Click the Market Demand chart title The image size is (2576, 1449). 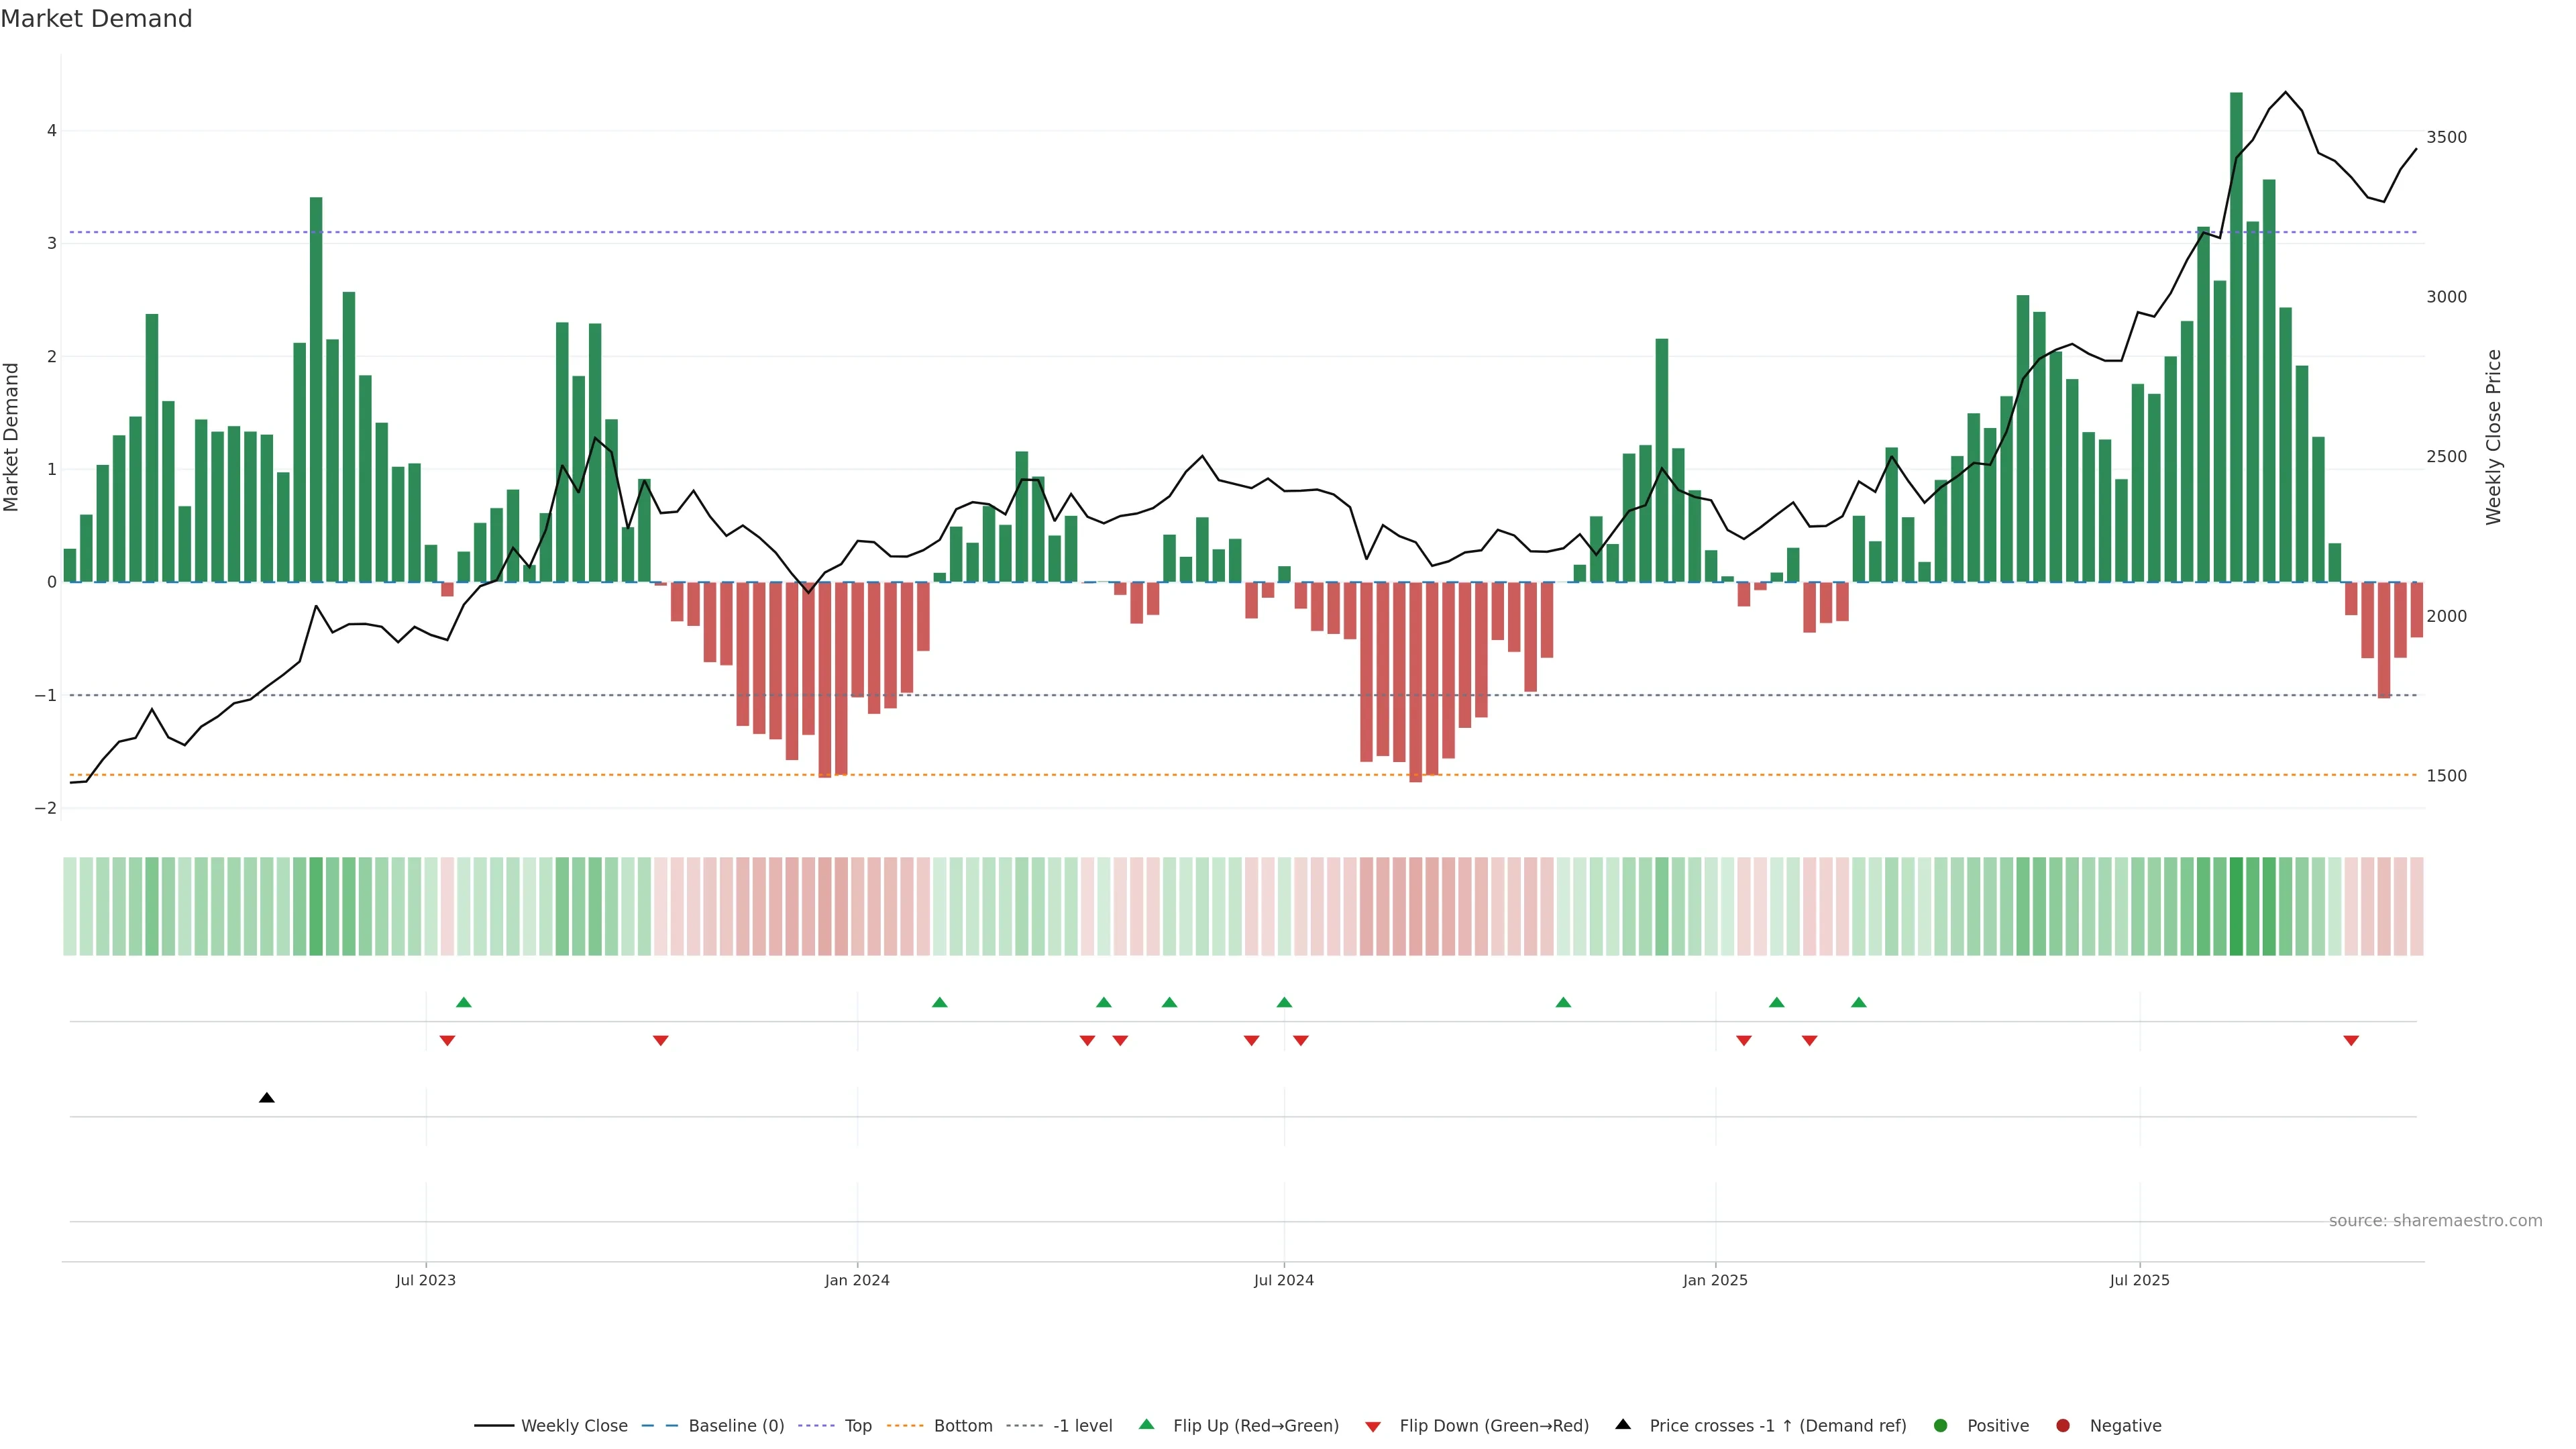96,19
